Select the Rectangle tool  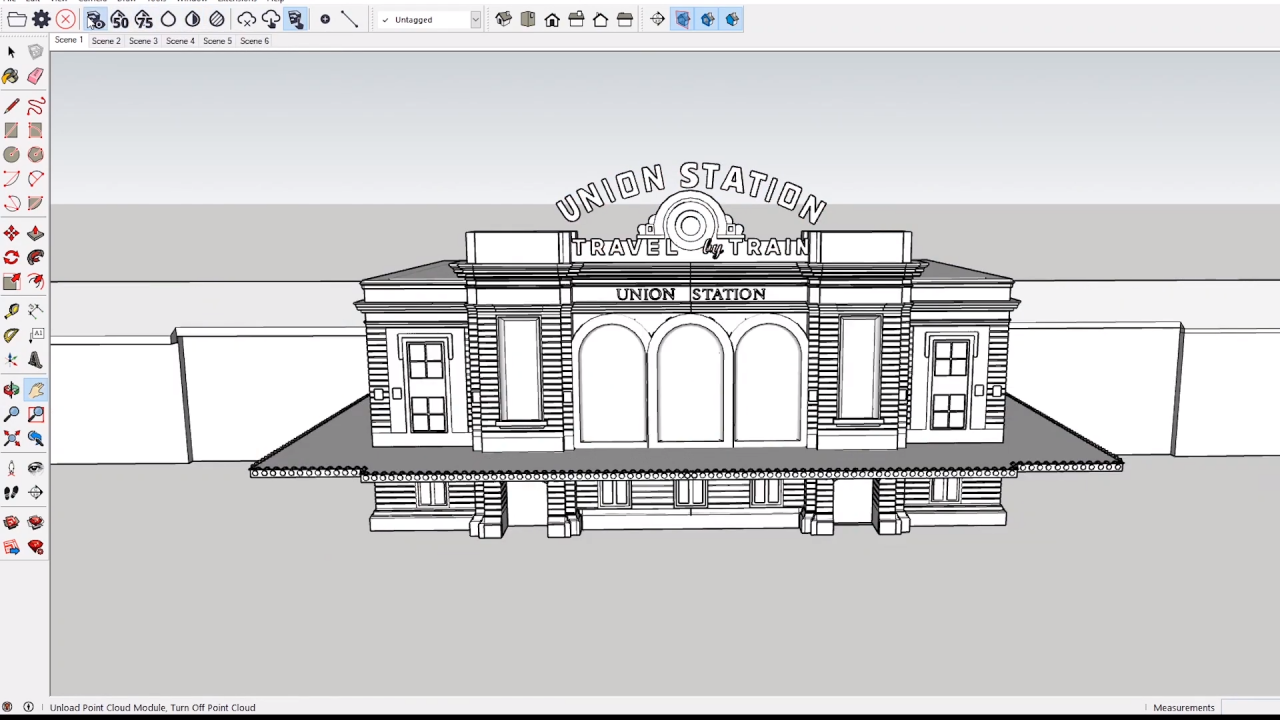(11, 130)
